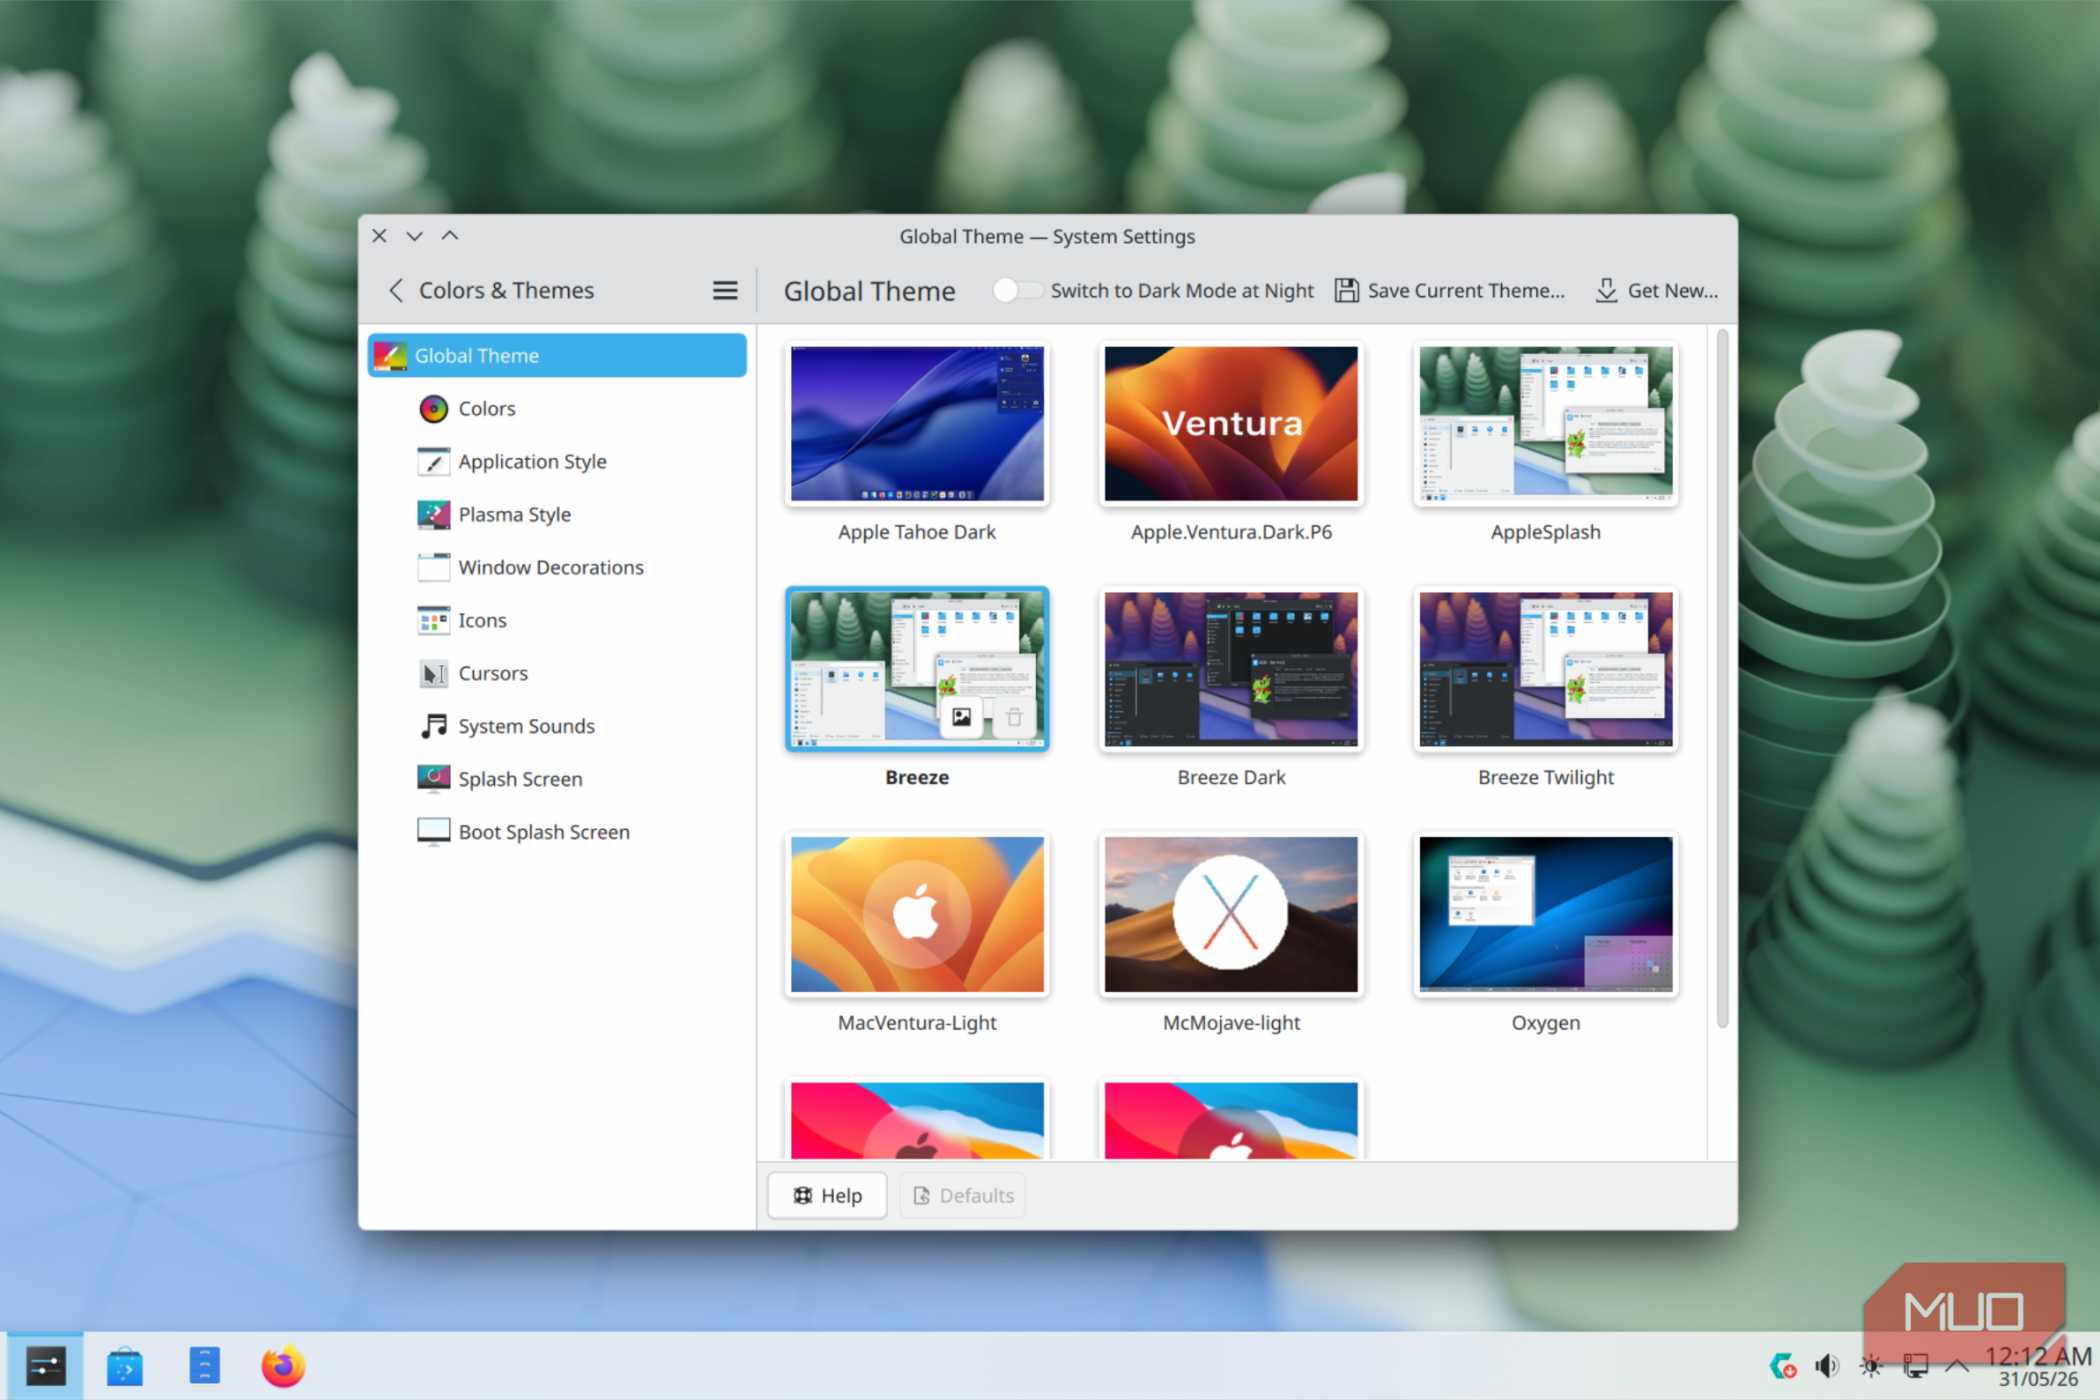Select the Apple.Ventura.Dark.P6 theme thumbnail
Screen dimensions: 2100x1400
pyautogui.click(x=1231, y=424)
